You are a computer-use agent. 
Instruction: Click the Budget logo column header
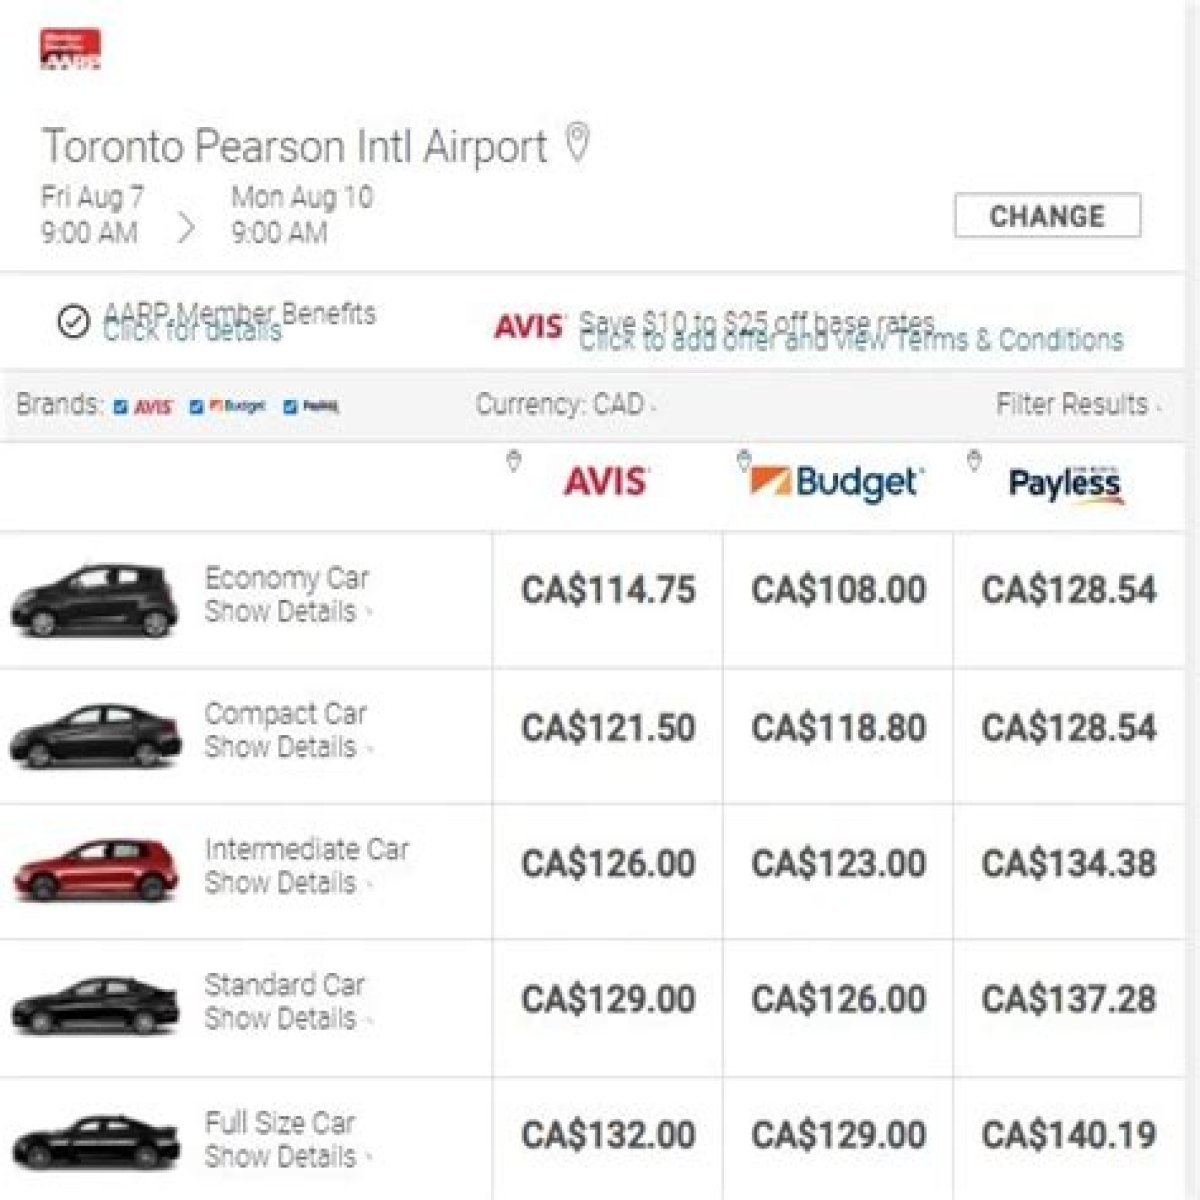click(x=836, y=481)
